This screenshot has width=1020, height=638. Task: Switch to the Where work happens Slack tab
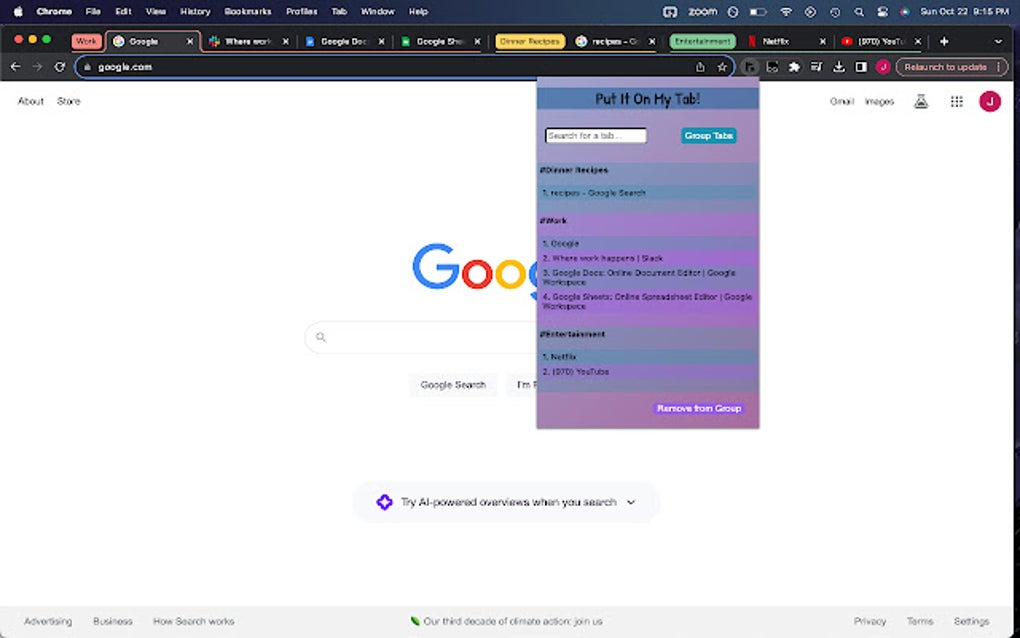[247, 41]
